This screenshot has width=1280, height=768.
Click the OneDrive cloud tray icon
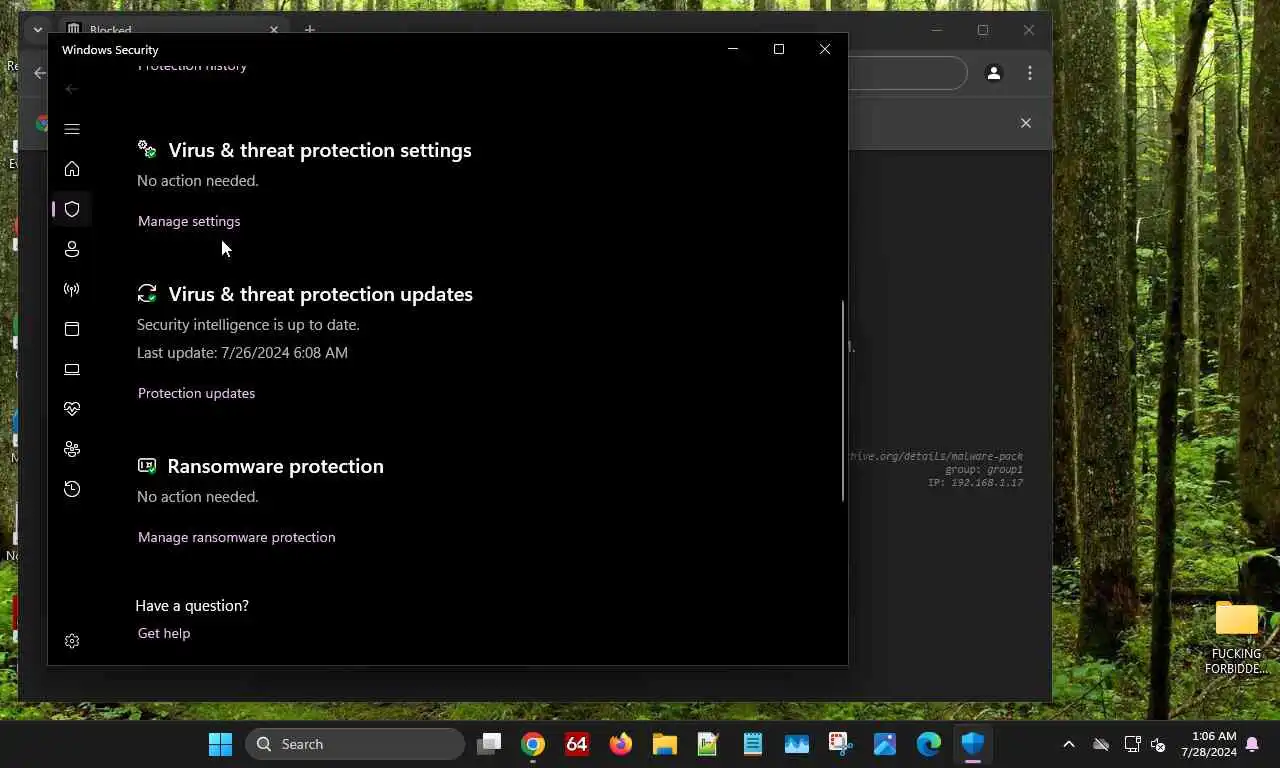pyautogui.click(x=1101, y=744)
